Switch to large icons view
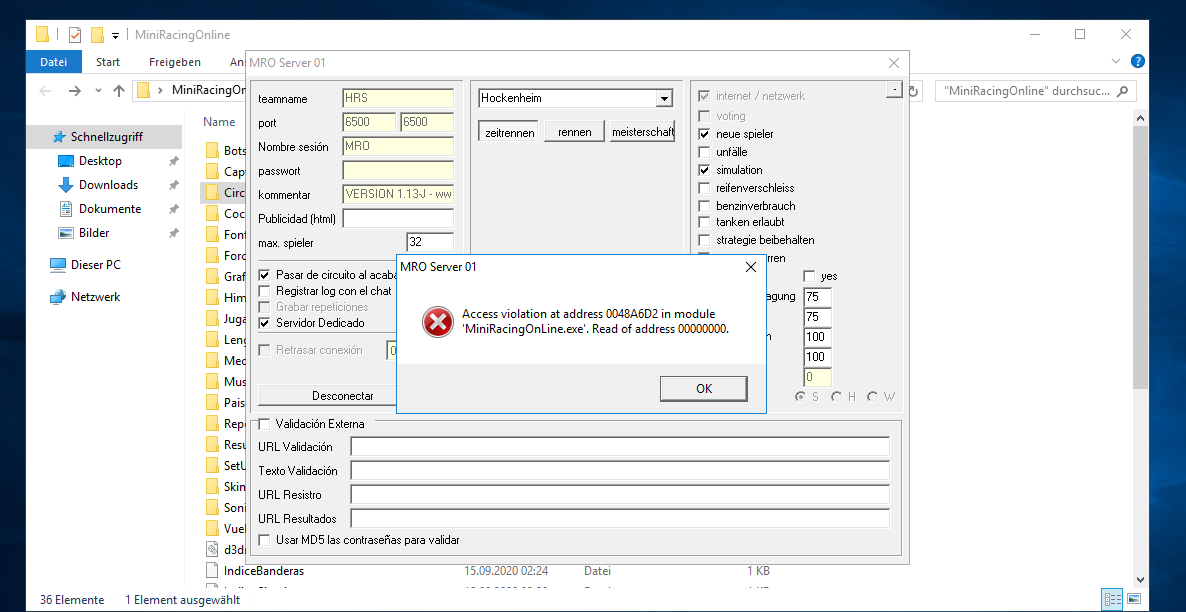This screenshot has width=1186, height=612. pyautogui.click(x=1134, y=599)
